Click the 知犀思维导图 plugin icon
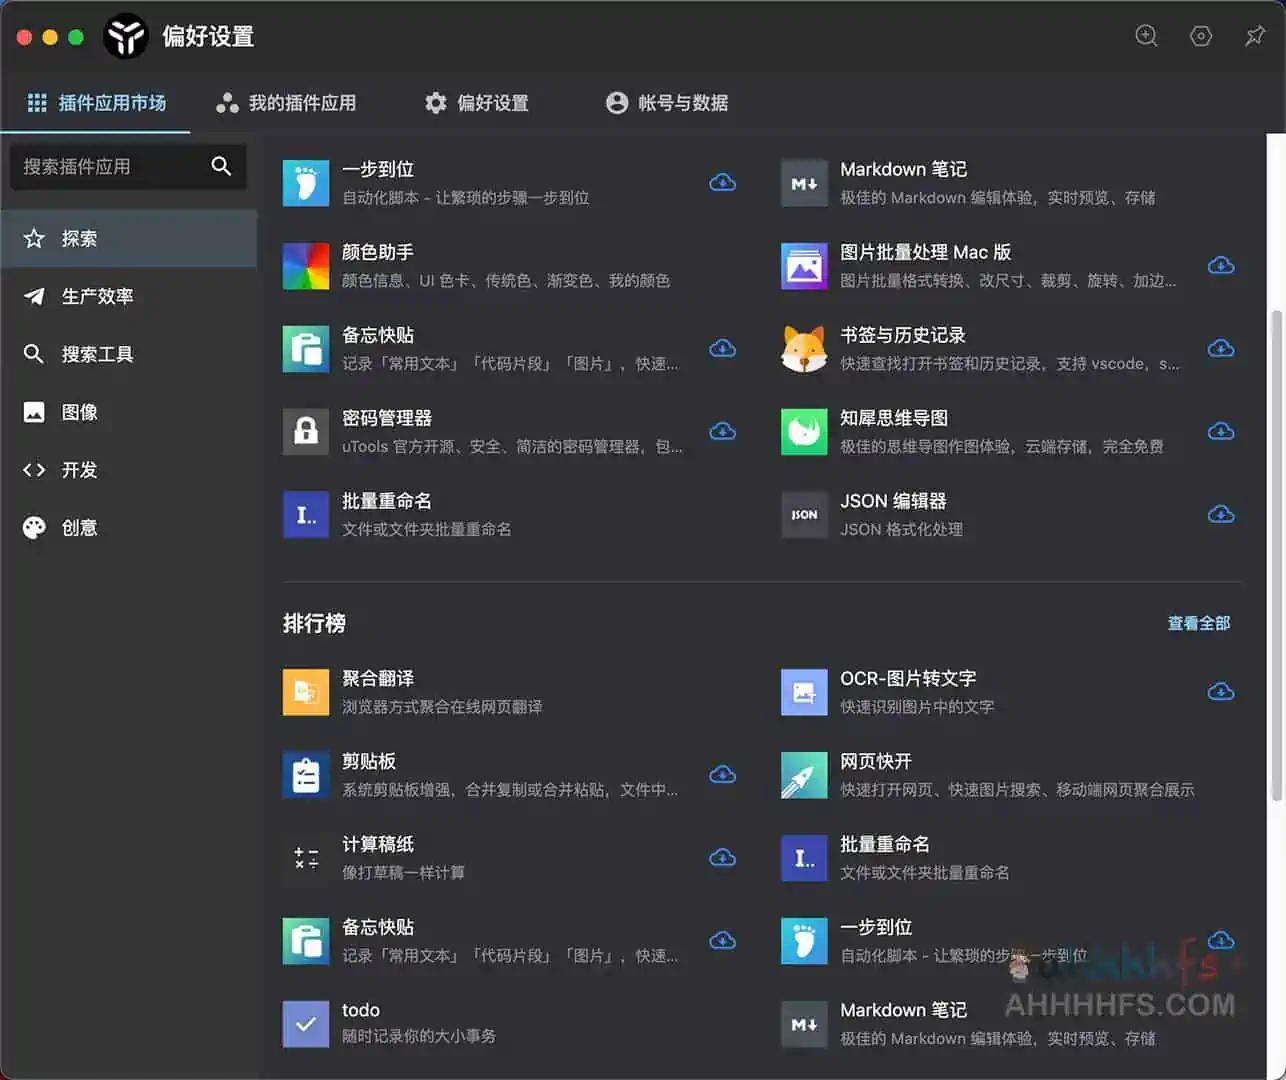Screen dimensions: 1286x1080 point(804,431)
